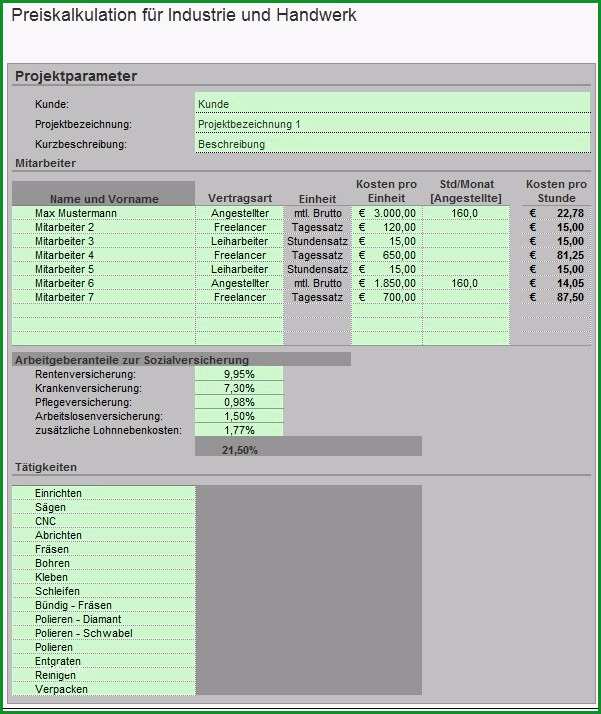Edit zusätzliche Lohnnebenkosten 1,77% field
601x714 pixels.
(239, 430)
